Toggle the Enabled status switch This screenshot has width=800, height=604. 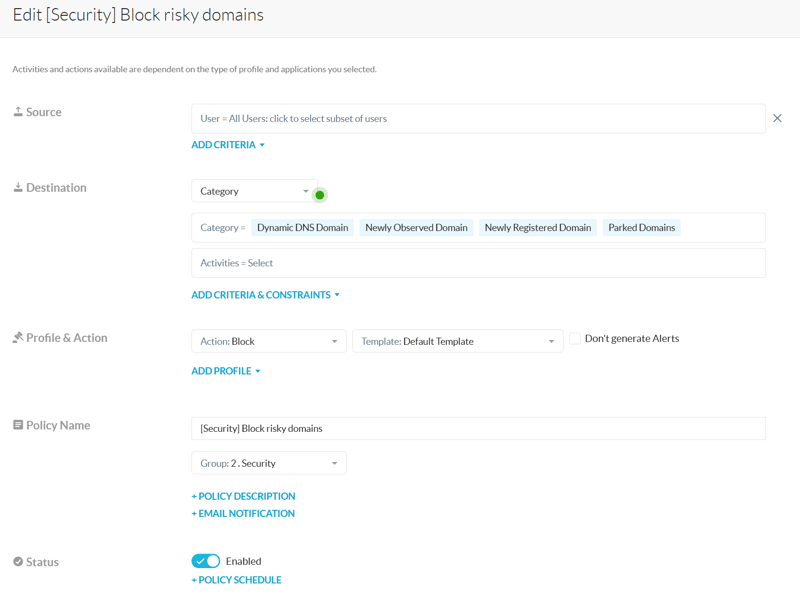point(205,561)
